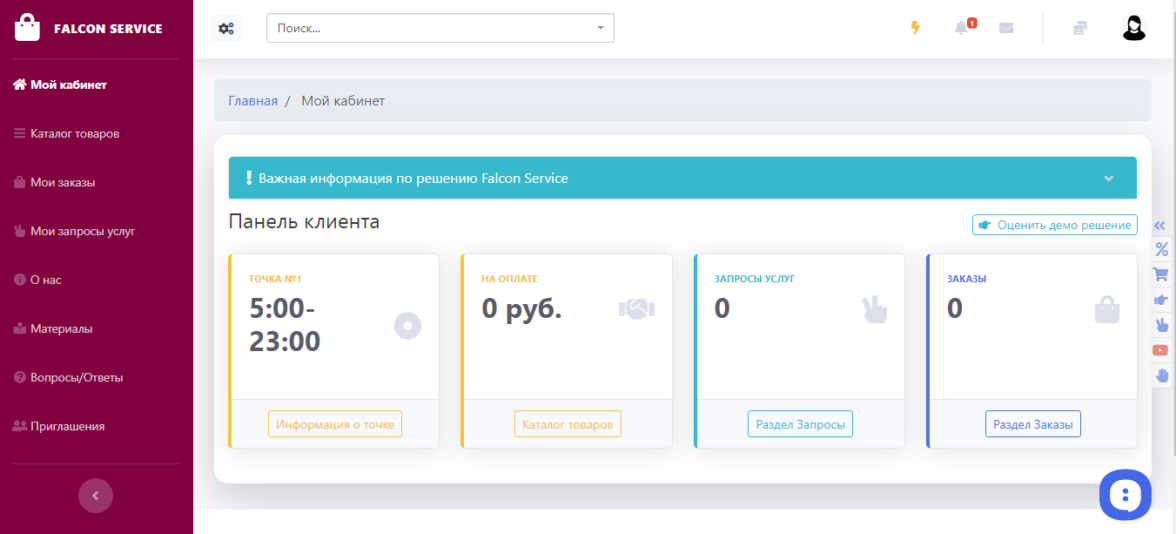This screenshot has width=1176, height=534.
Task: Click the lightning bolt icon in header
Action: pos(914,28)
